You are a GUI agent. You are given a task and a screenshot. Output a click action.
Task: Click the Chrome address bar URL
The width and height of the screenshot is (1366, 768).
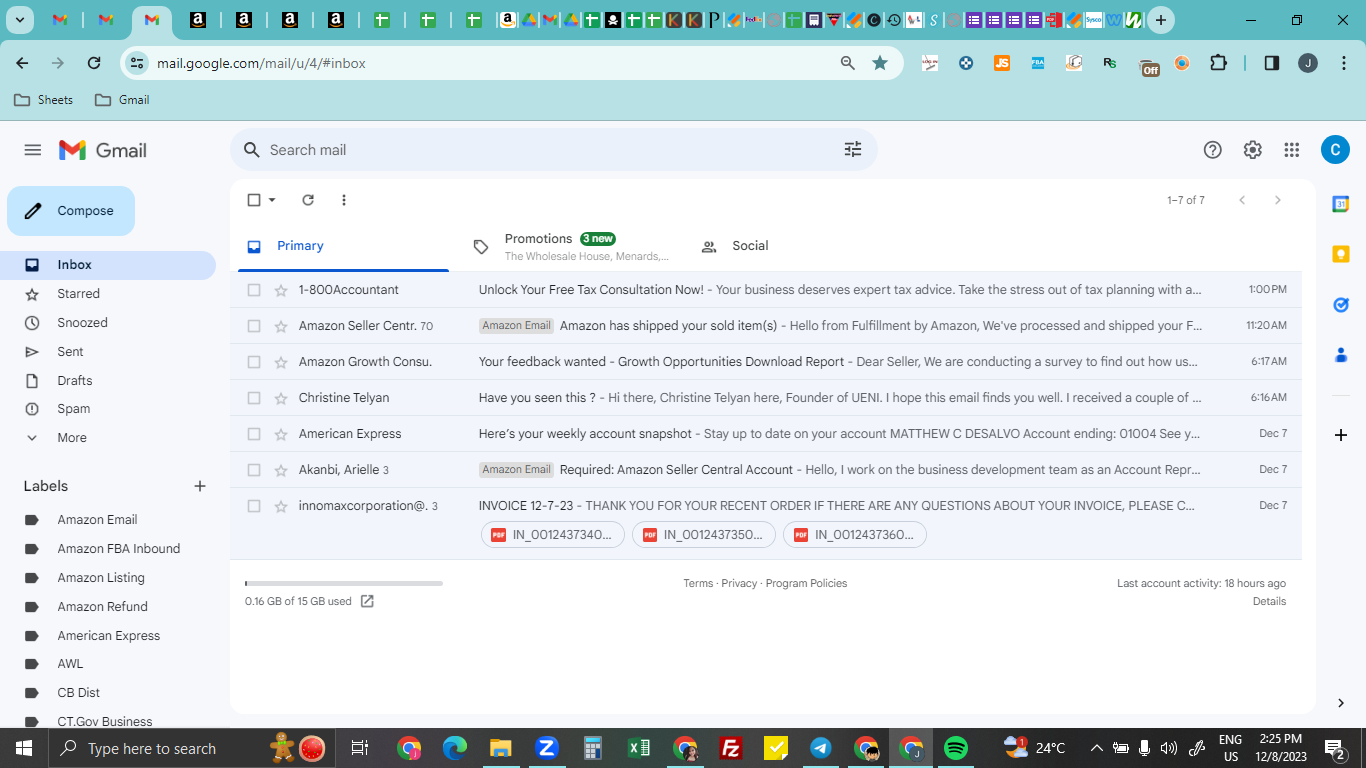click(261, 63)
